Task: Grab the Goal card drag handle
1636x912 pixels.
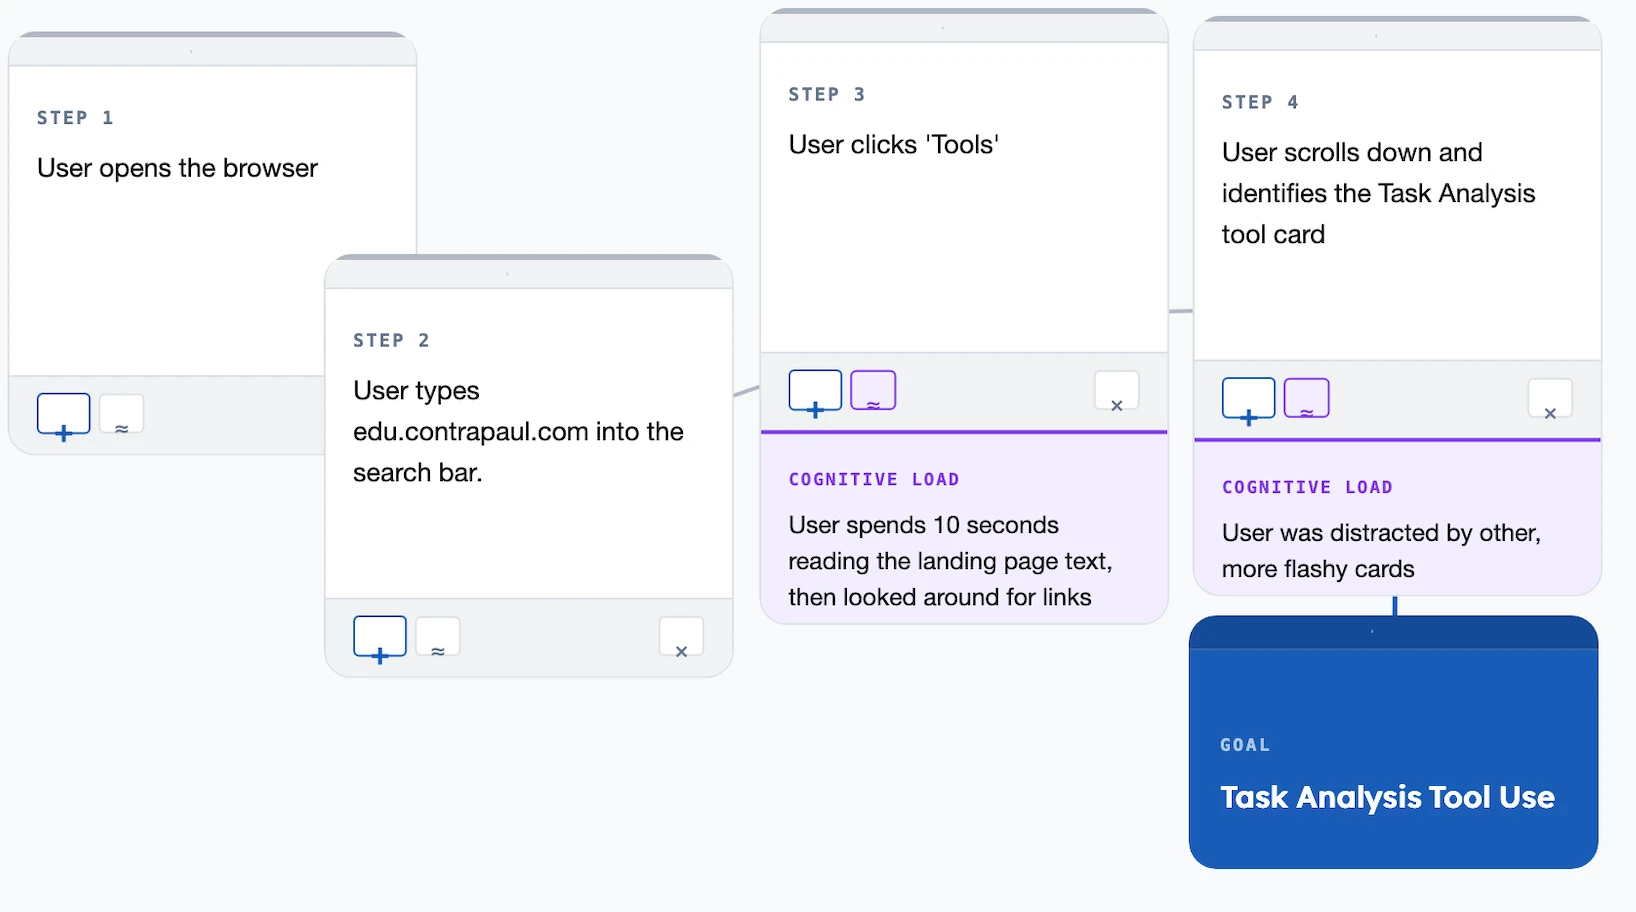Action: (1393, 632)
